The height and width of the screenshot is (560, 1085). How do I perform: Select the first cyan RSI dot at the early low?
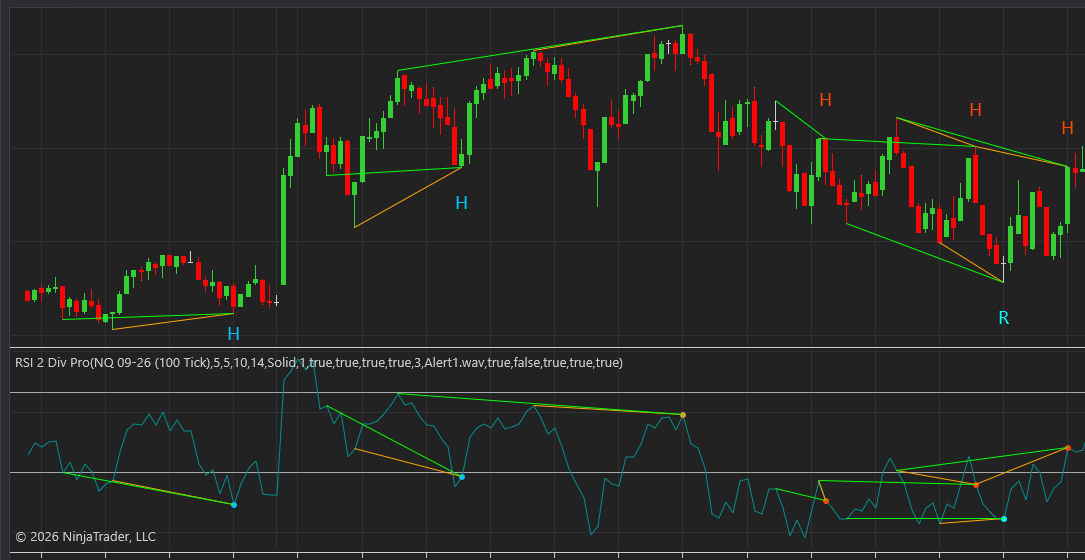[234, 505]
